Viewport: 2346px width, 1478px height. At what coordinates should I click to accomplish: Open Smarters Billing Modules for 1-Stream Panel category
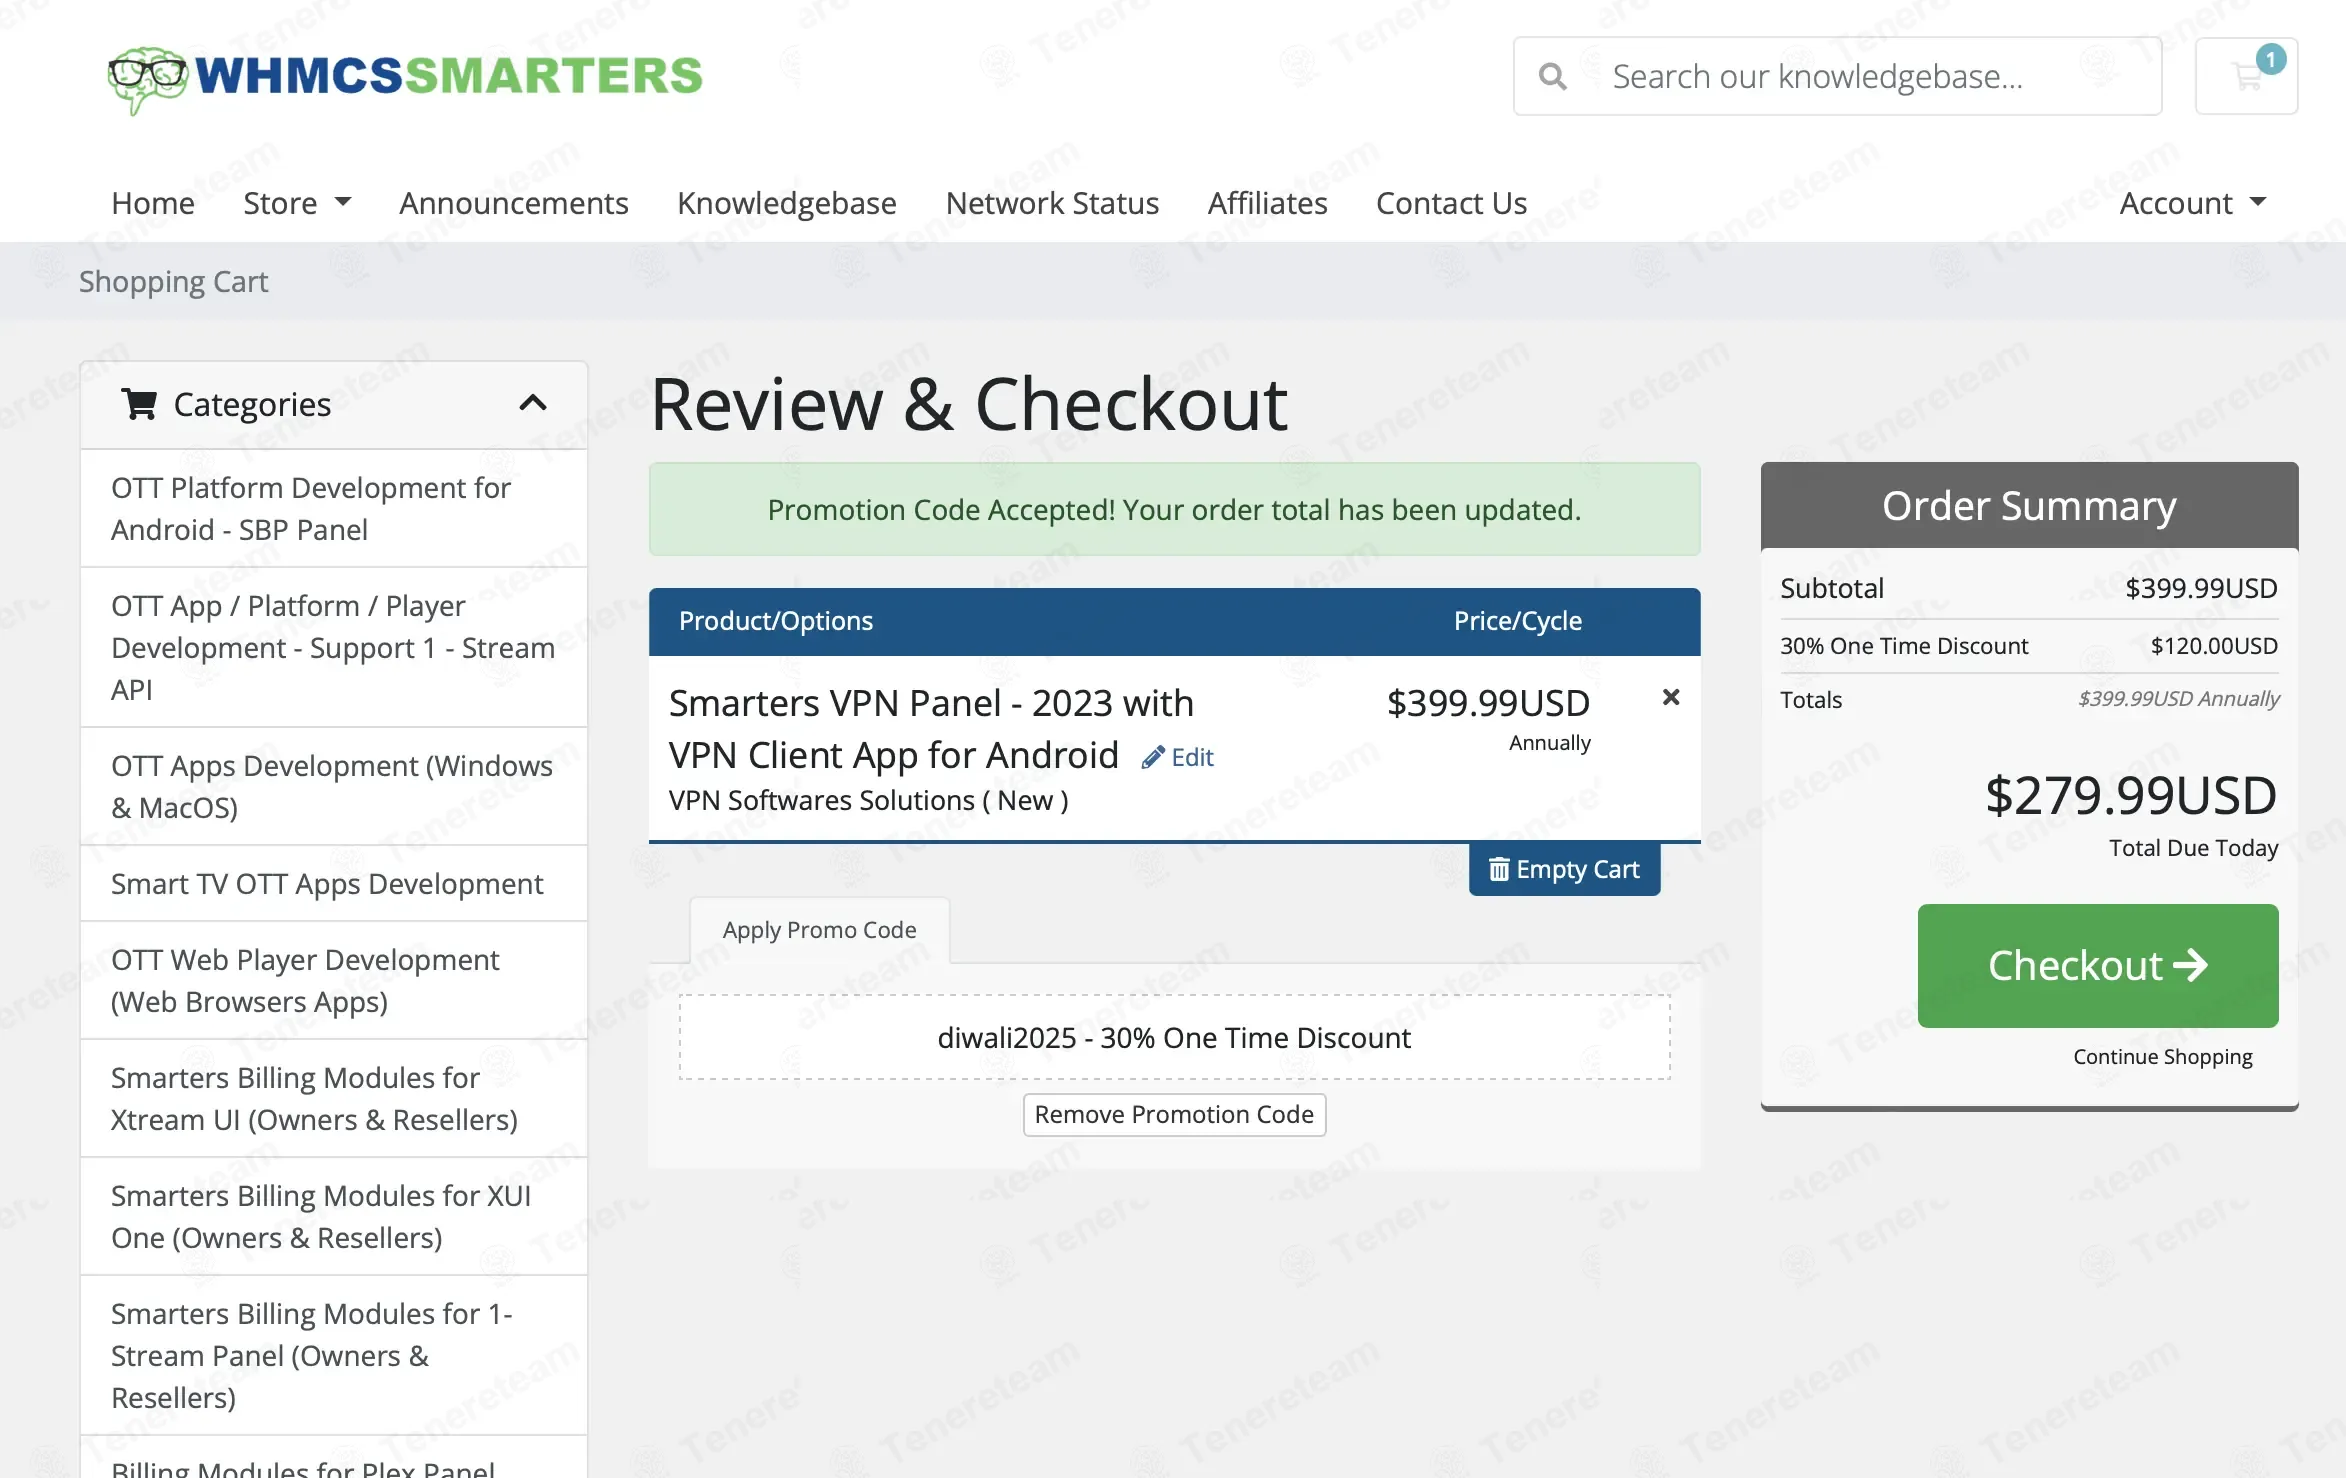coord(334,1356)
